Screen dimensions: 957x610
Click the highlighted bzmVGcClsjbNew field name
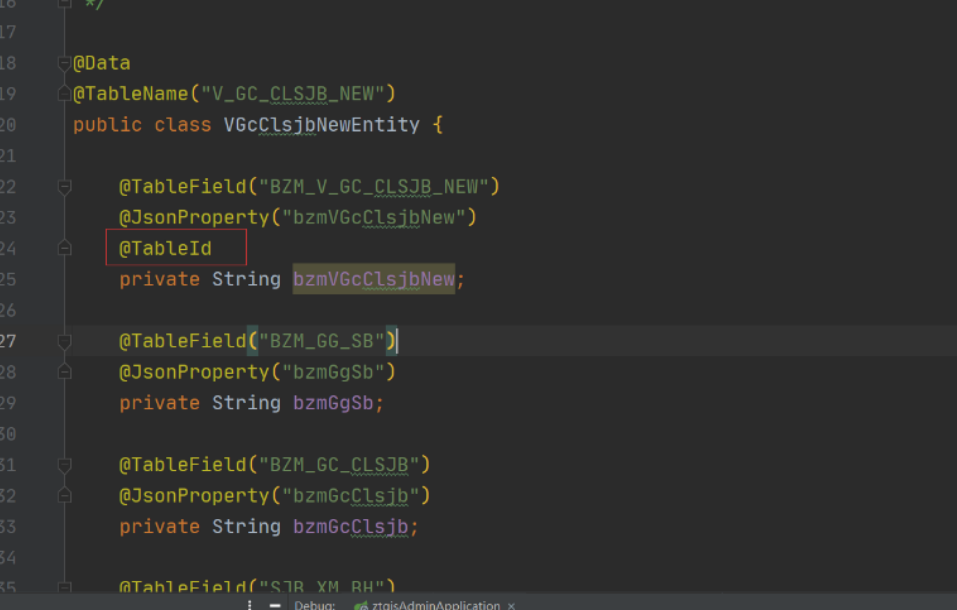(373, 279)
